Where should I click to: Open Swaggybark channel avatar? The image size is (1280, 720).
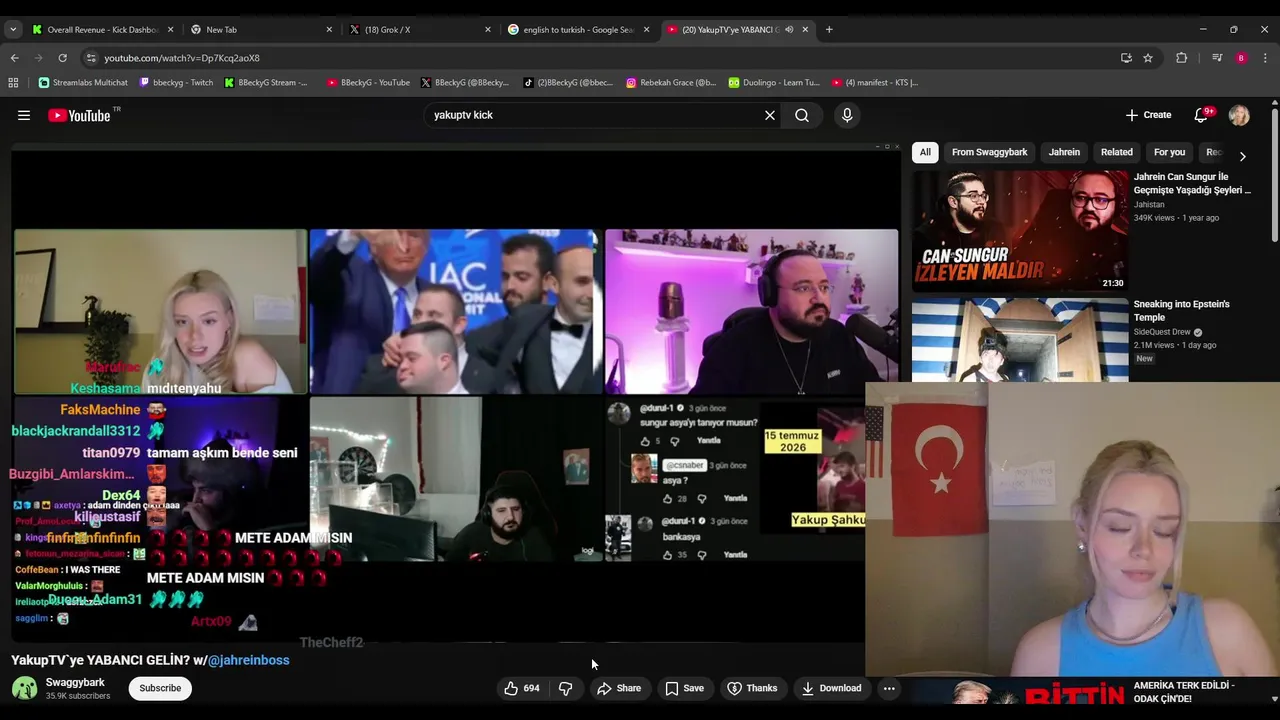tap(24, 688)
